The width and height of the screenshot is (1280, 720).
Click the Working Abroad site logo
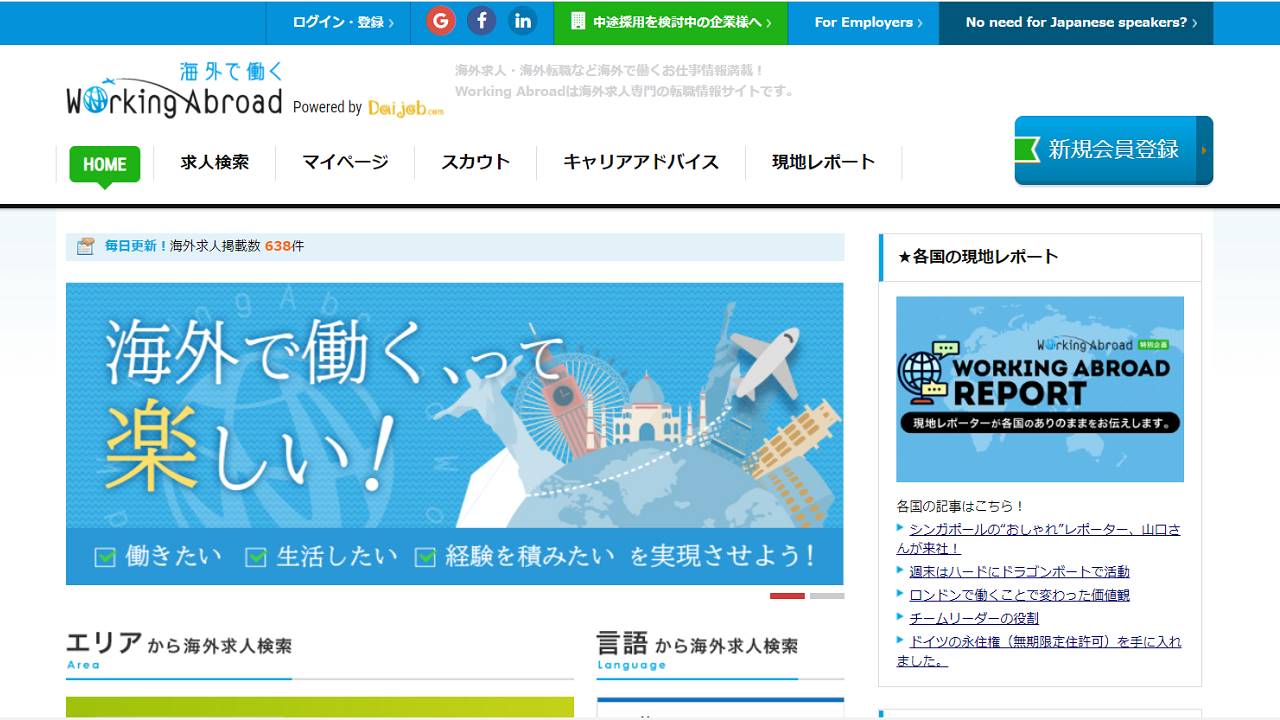[x=175, y=91]
